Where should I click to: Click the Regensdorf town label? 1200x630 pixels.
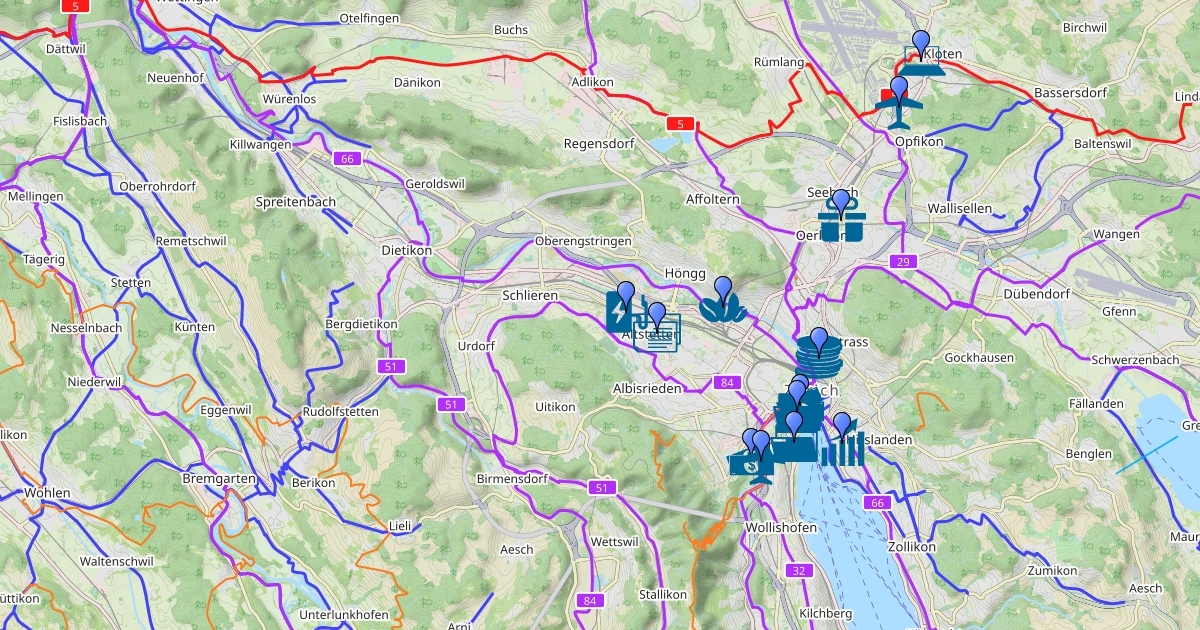pyautogui.click(x=599, y=144)
